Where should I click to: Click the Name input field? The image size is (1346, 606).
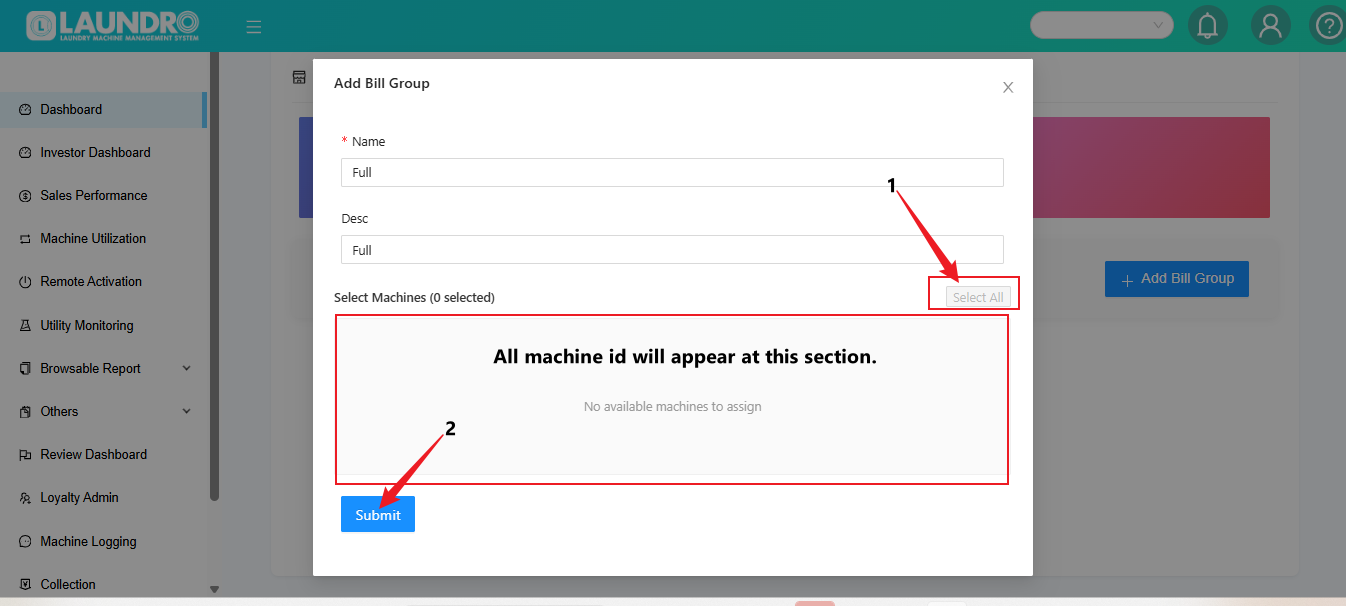pyautogui.click(x=672, y=172)
